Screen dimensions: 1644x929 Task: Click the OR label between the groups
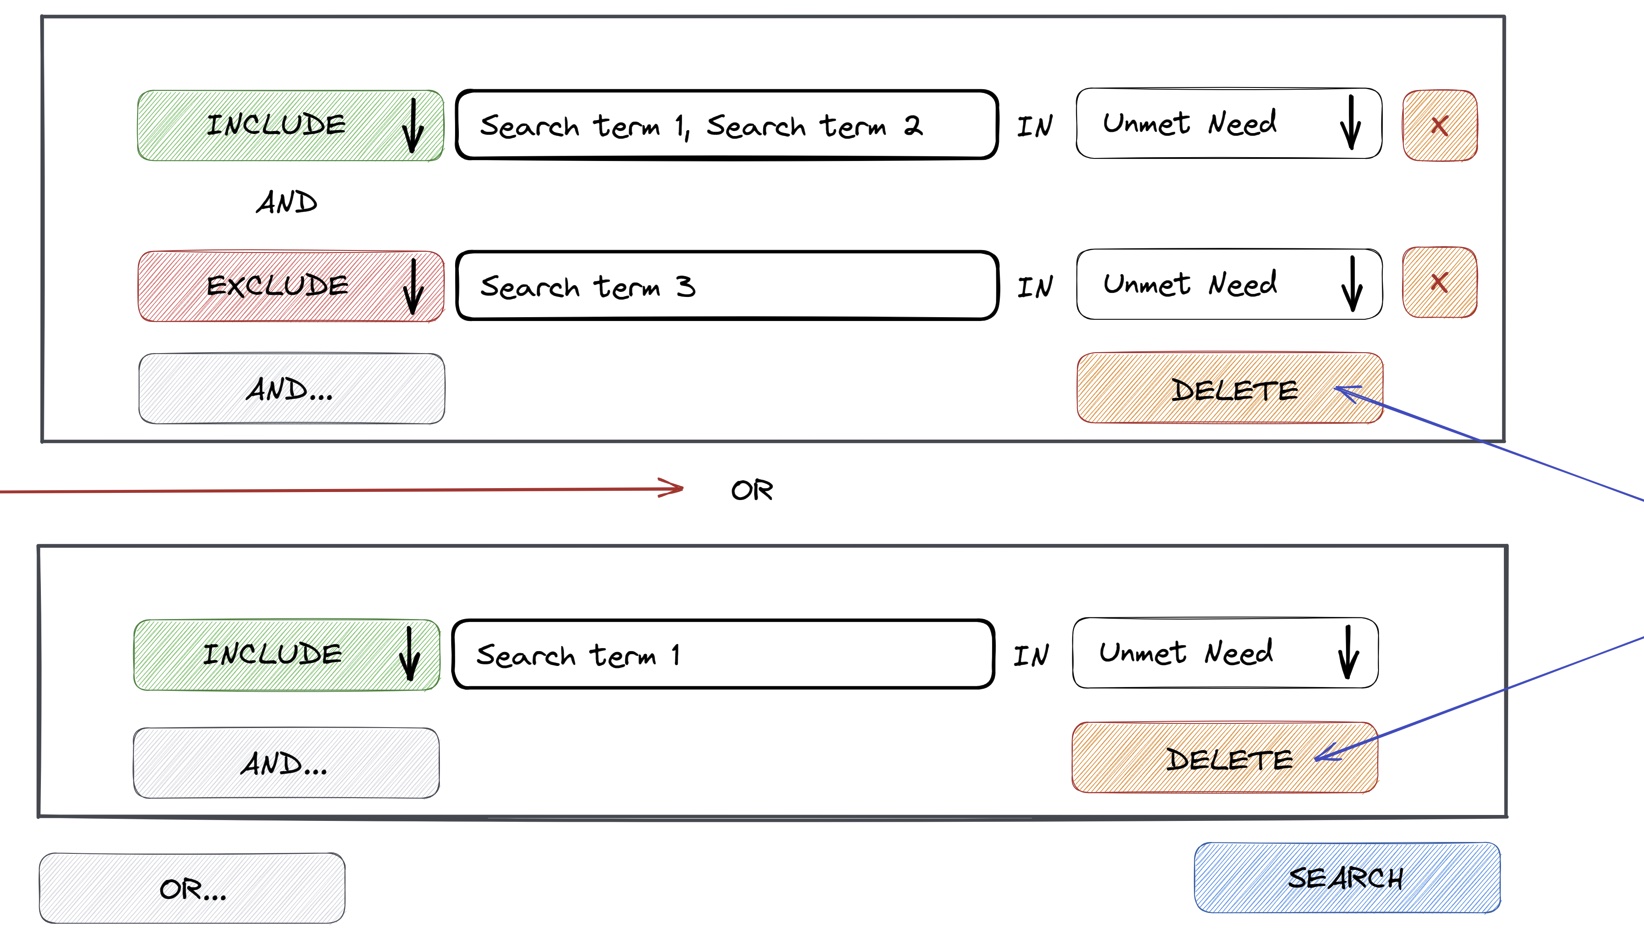pyautogui.click(x=752, y=490)
